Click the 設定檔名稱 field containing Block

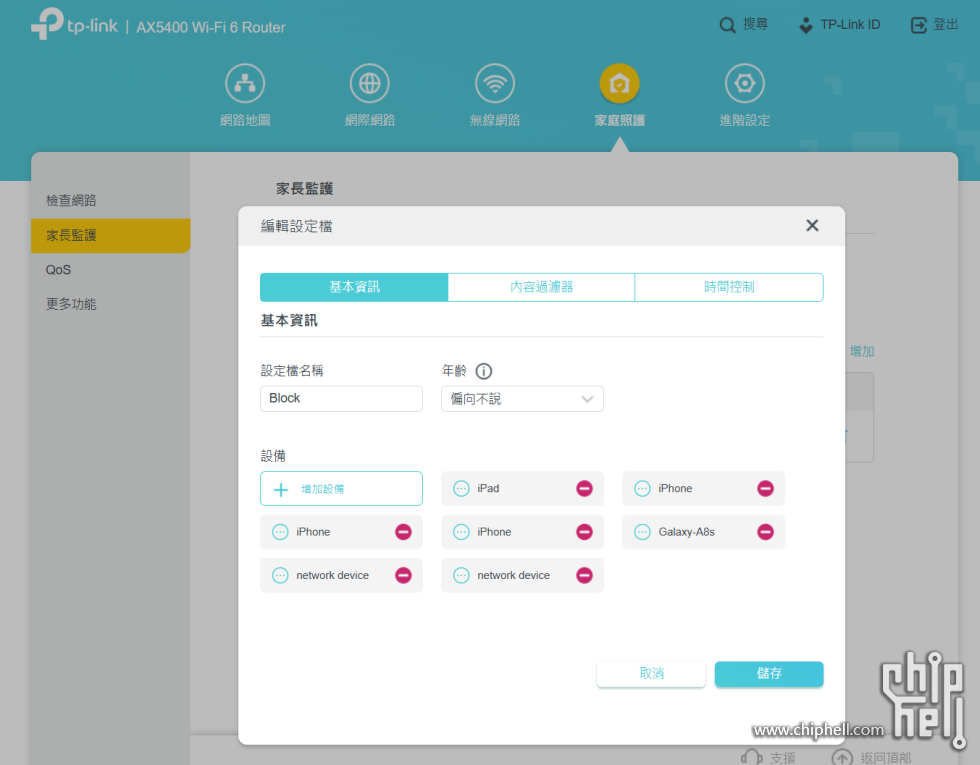click(341, 399)
